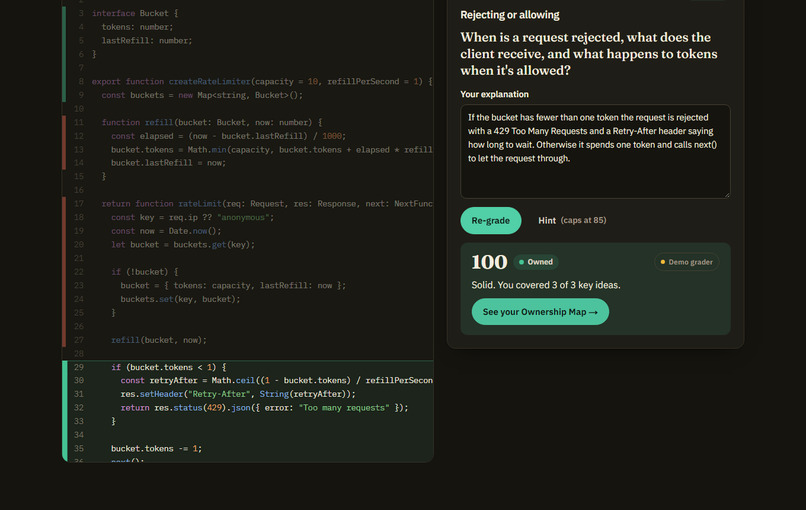The height and width of the screenshot is (510, 806).
Task: Click the Re-grade button
Action: pos(490,221)
